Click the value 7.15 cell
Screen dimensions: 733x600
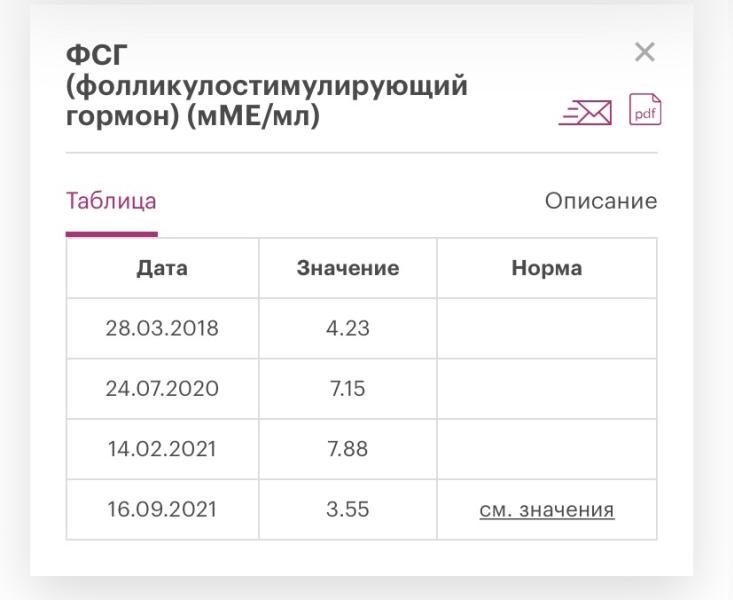[x=348, y=389]
